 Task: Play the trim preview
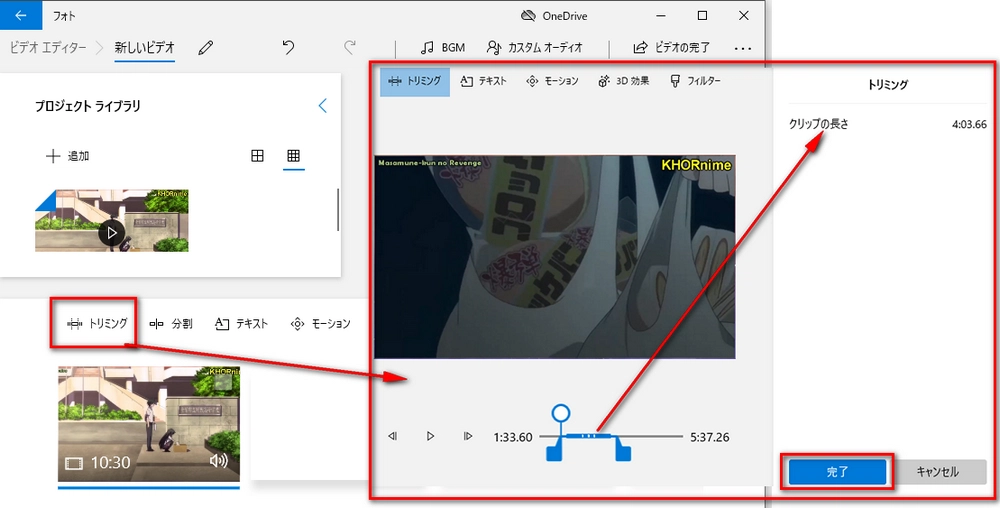[x=430, y=436]
